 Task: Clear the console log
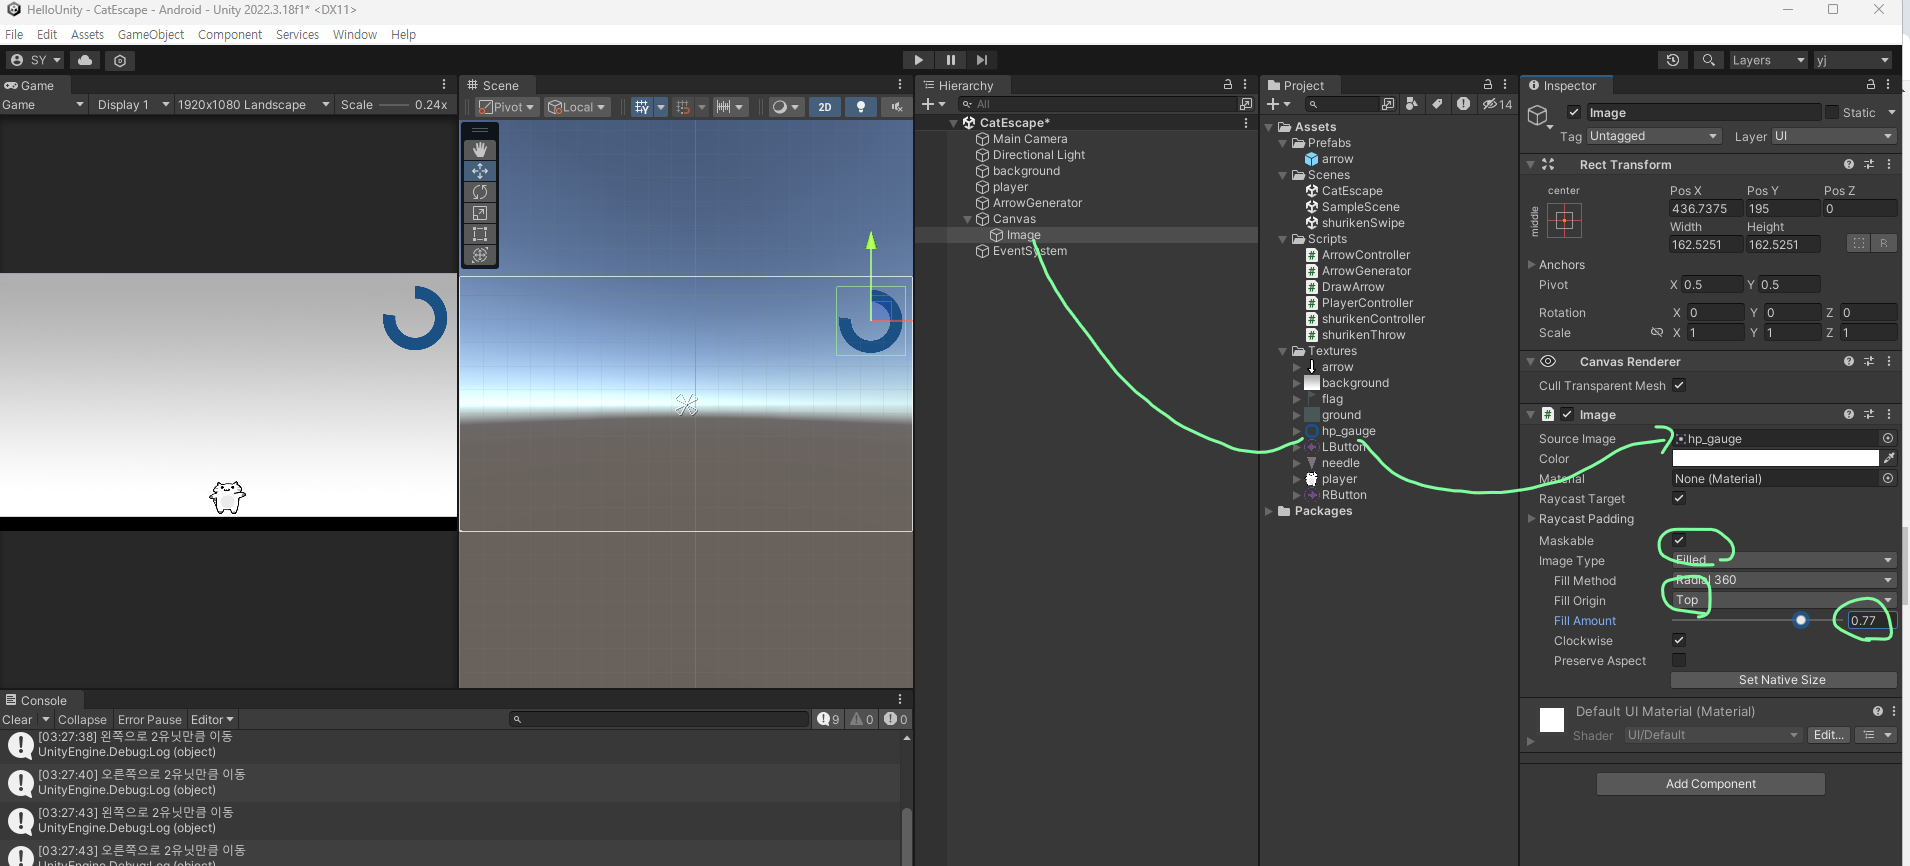(17, 719)
